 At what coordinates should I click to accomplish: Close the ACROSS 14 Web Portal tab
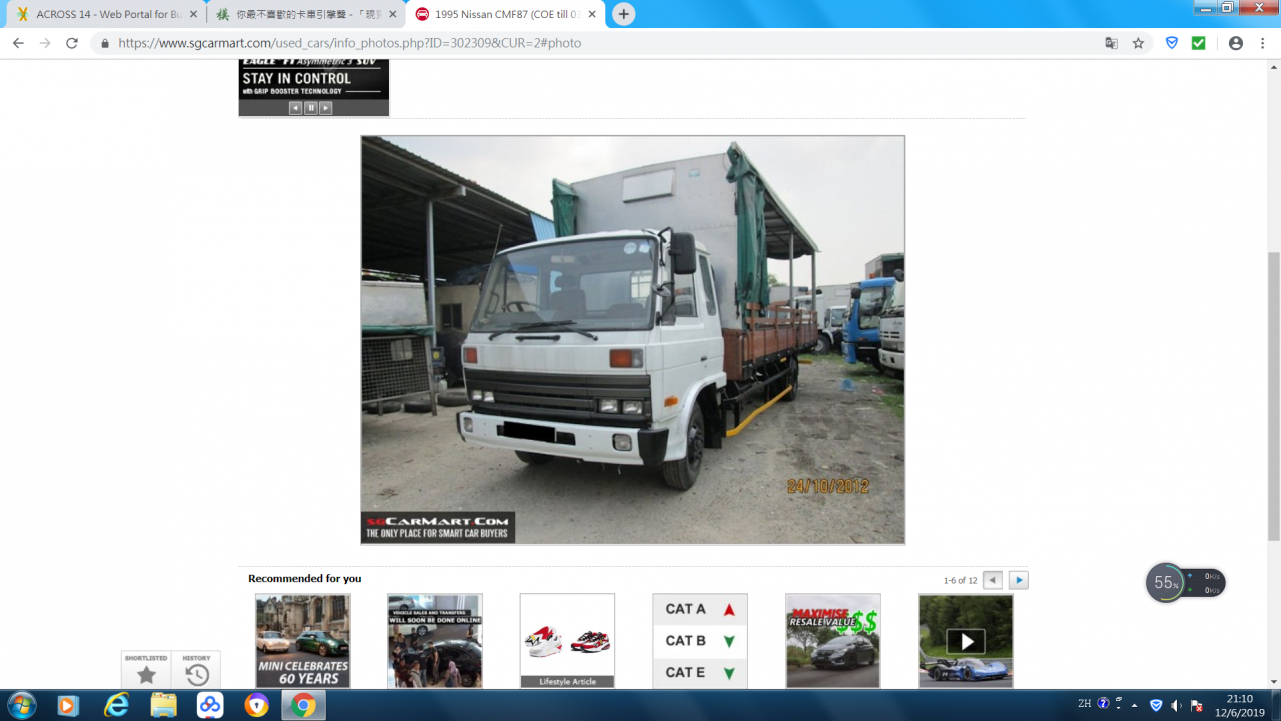[193, 14]
